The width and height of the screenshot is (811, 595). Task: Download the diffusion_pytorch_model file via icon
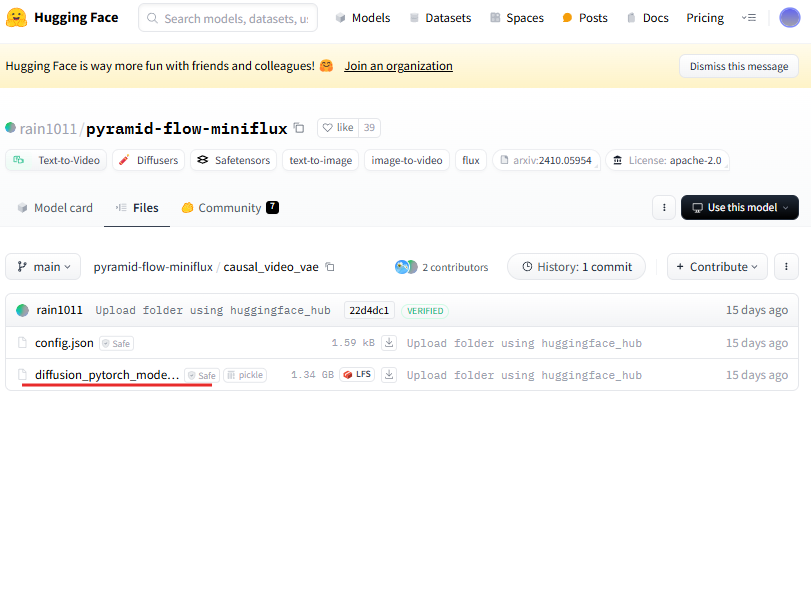pyautogui.click(x=389, y=375)
